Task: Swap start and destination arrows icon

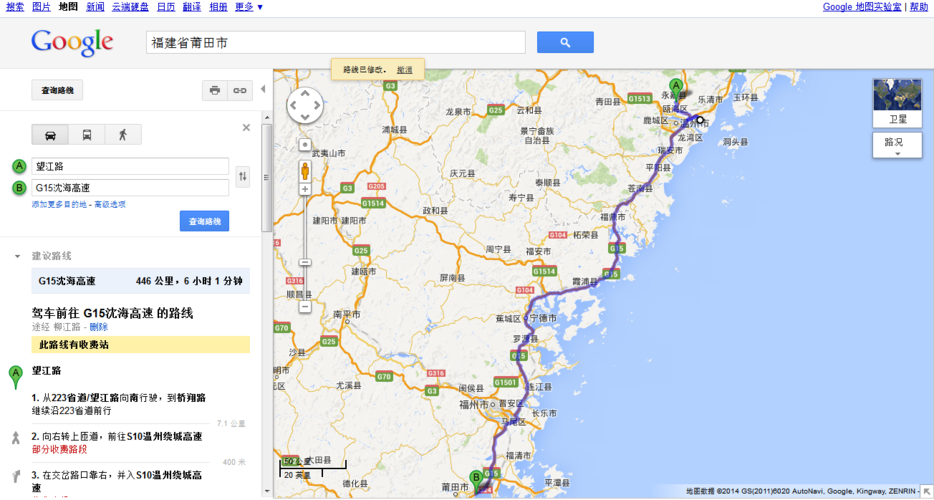Action: click(x=242, y=176)
